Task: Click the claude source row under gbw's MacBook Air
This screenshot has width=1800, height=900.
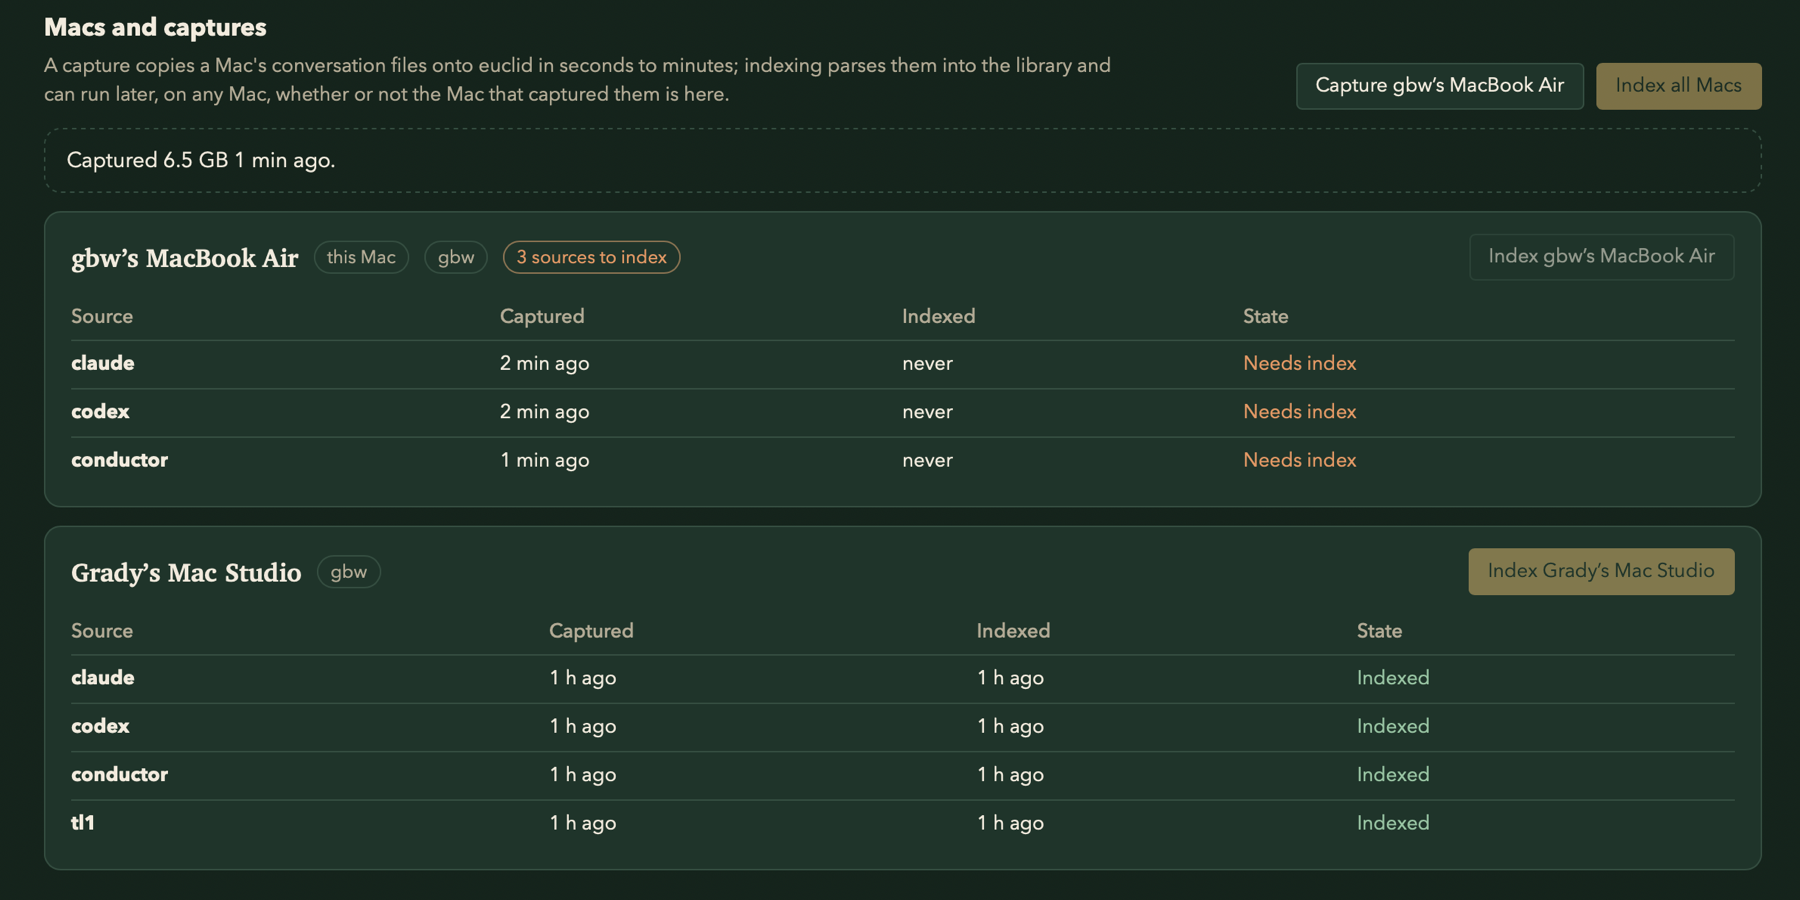Action: point(903,364)
